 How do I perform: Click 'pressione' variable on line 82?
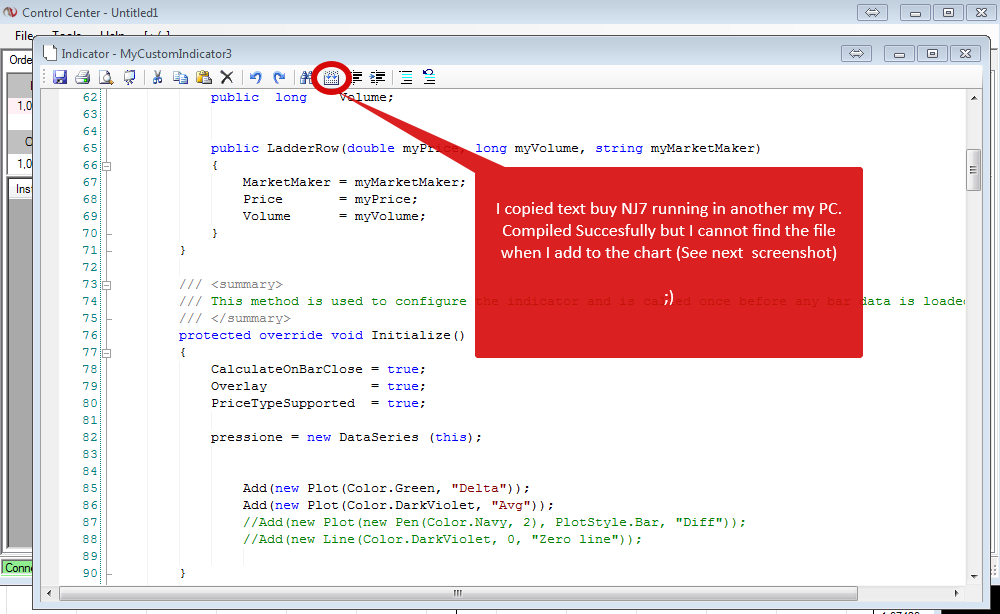pos(246,437)
